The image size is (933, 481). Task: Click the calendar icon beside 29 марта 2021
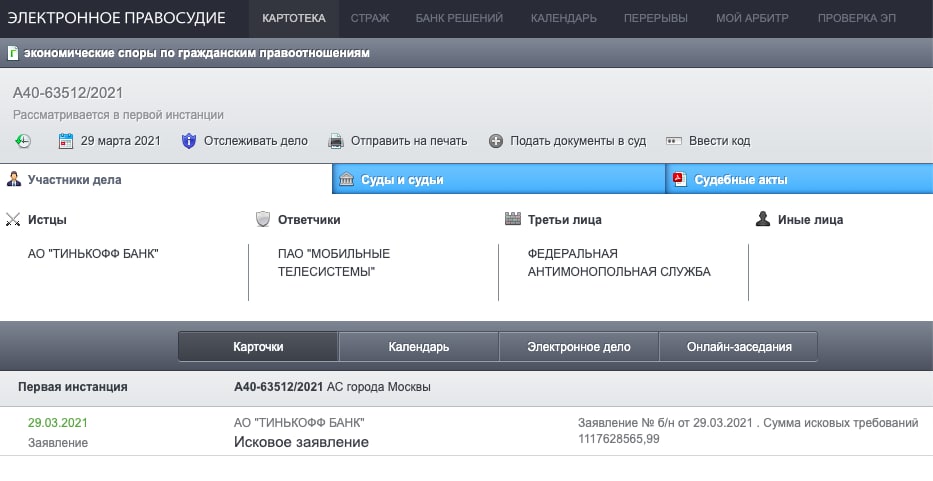pos(65,141)
